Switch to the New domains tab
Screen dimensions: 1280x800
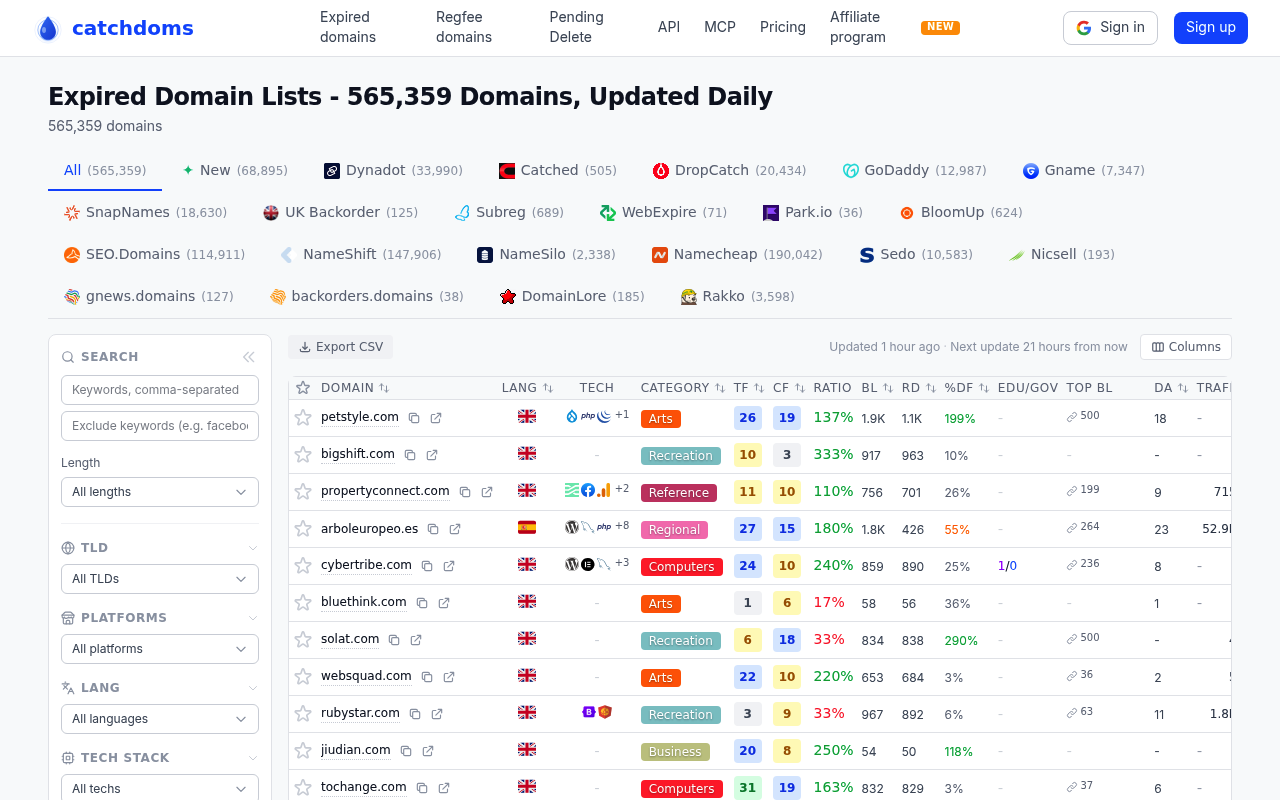(x=235, y=170)
